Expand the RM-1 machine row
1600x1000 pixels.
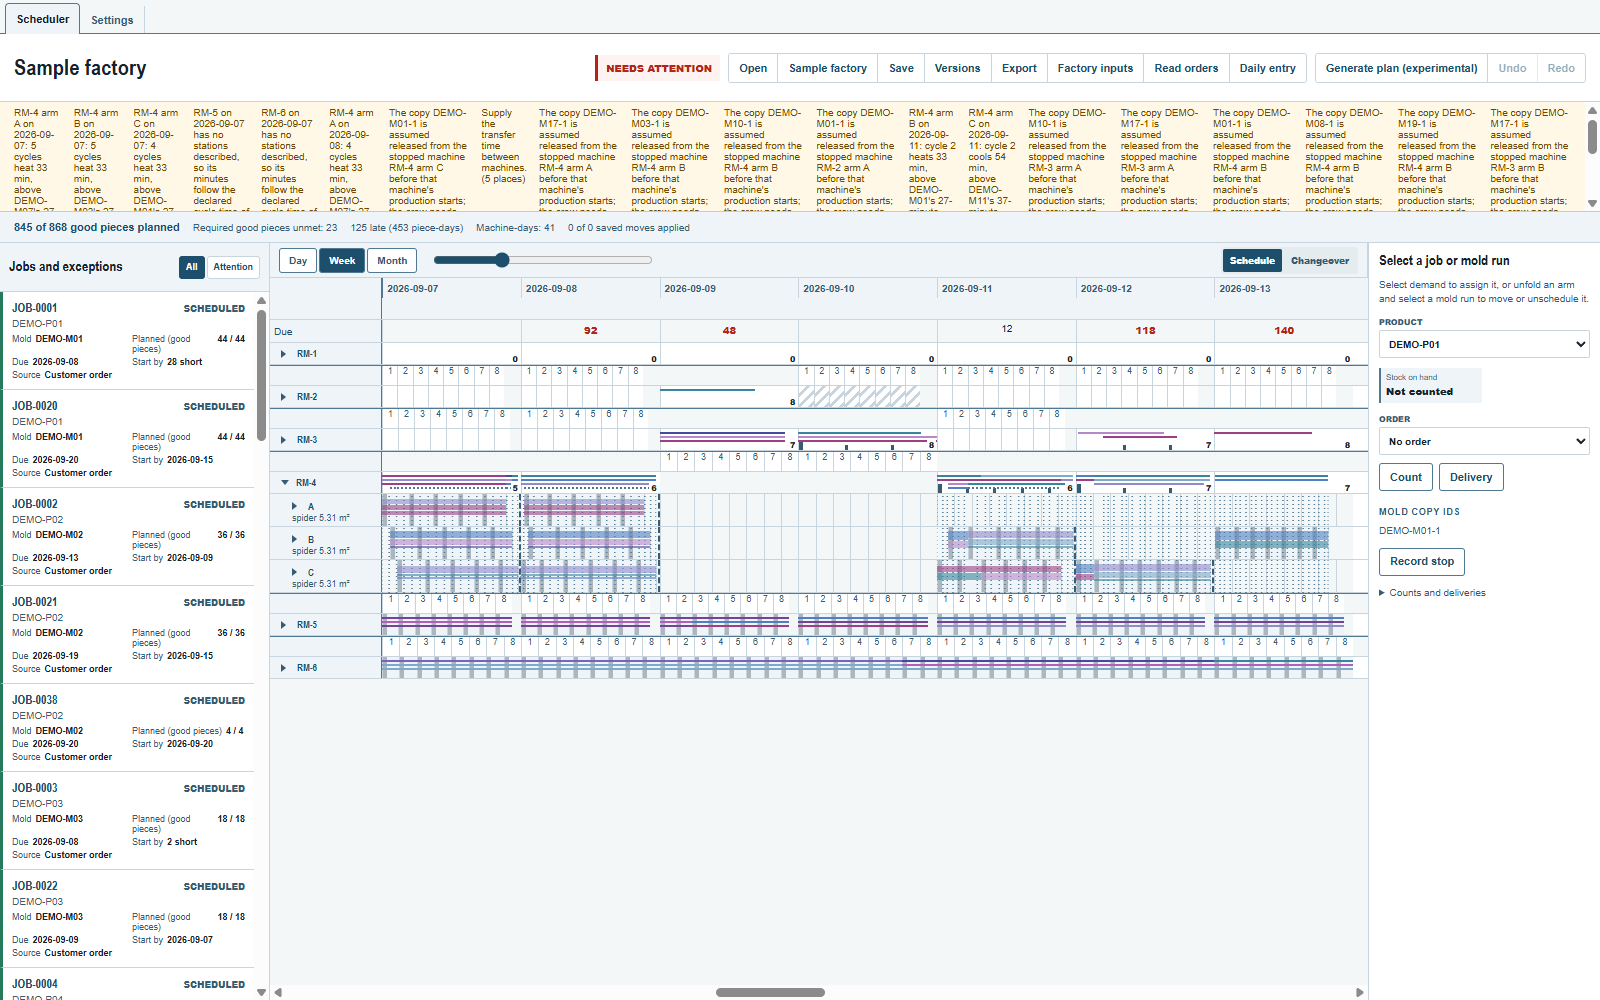(x=284, y=354)
